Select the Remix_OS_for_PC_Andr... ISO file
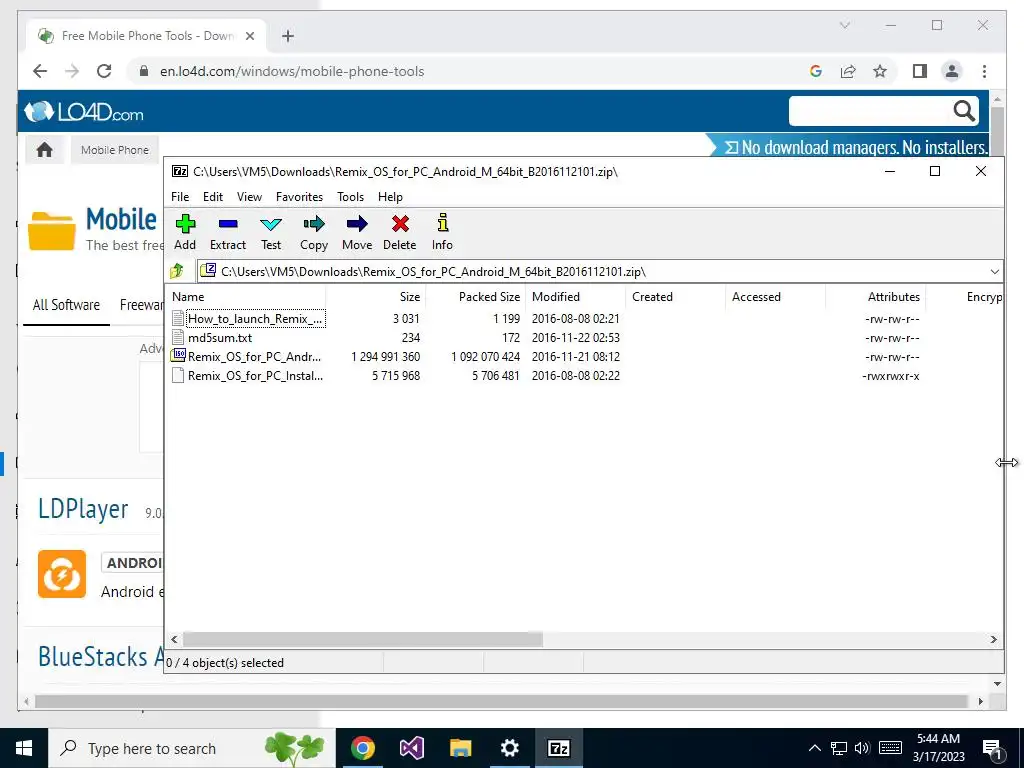This screenshot has height=768, width=1024. 255,357
